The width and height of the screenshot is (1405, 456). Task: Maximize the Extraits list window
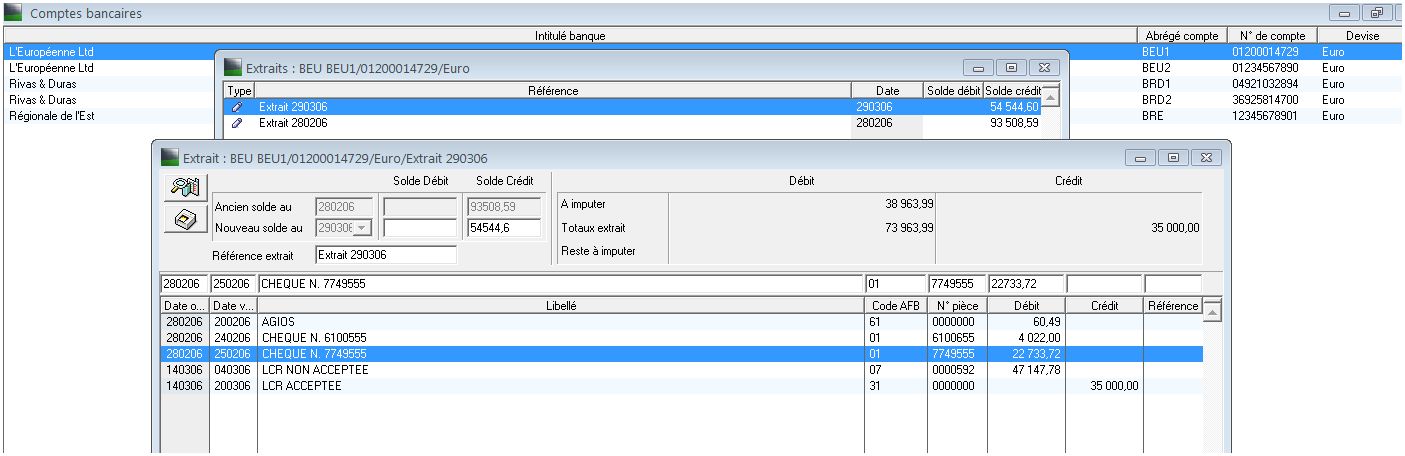(x=1011, y=68)
